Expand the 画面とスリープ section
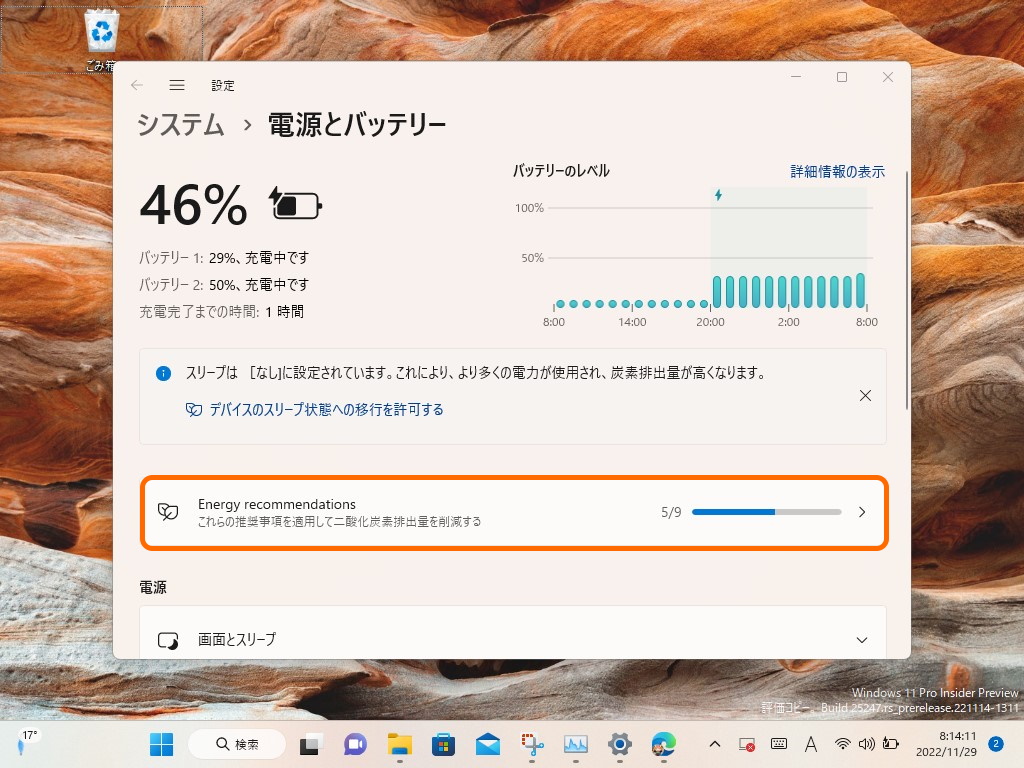 click(513, 638)
